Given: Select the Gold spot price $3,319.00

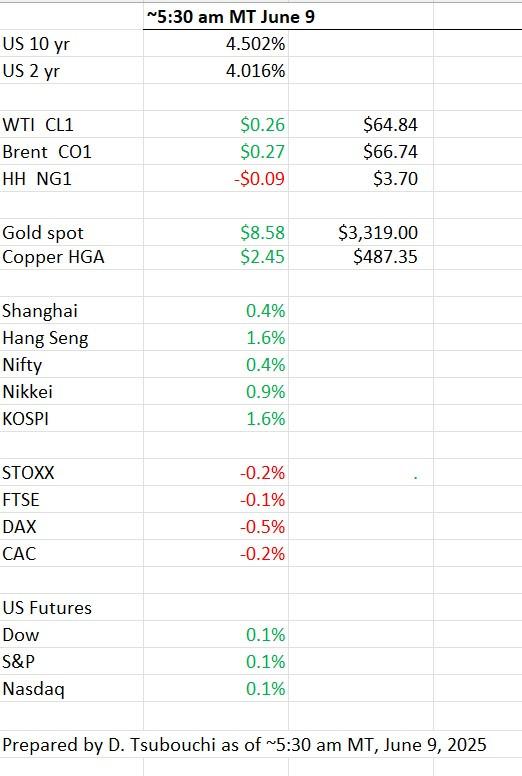Looking at the screenshot, I should pos(378,233).
